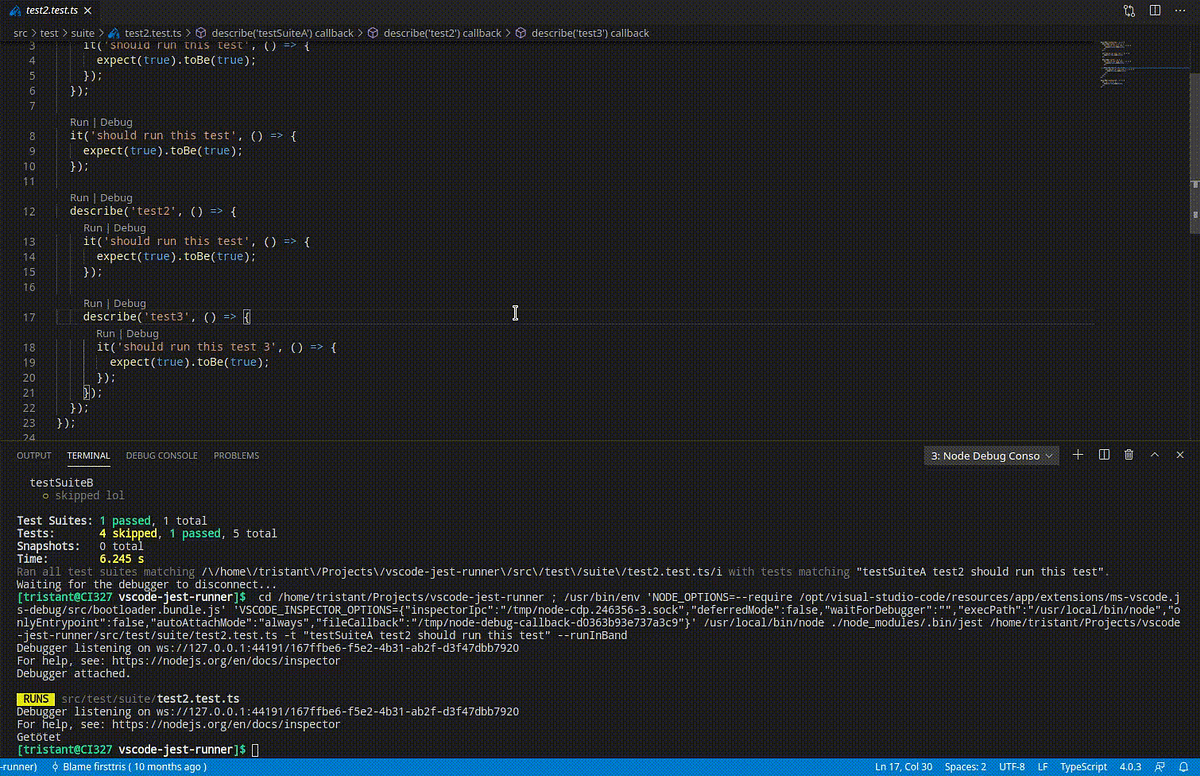Click expect(true).toBe(true) on line 19
The image size is (1200, 776).
tap(189, 363)
